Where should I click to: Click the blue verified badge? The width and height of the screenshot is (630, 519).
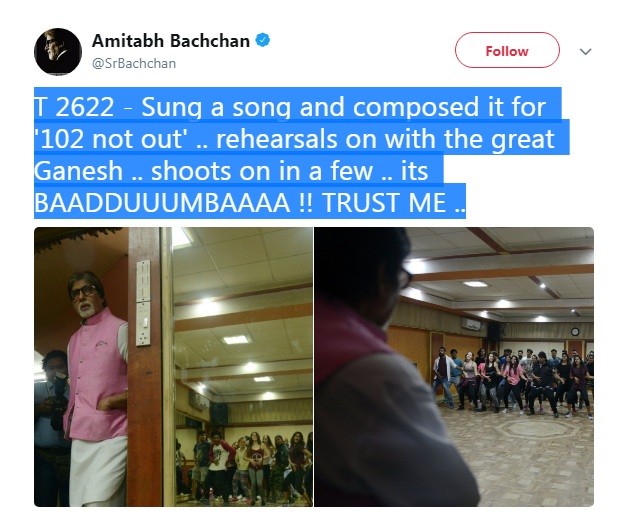(x=263, y=40)
